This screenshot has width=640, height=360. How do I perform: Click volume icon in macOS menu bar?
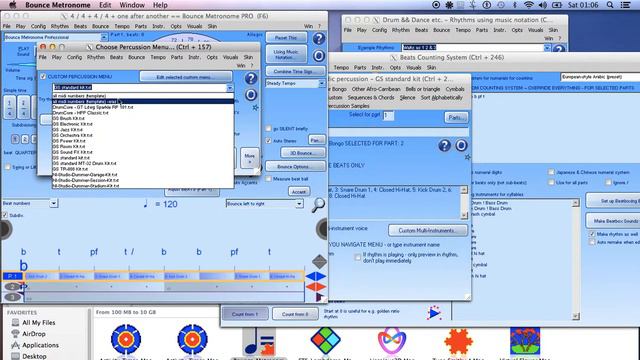(542, 5)
